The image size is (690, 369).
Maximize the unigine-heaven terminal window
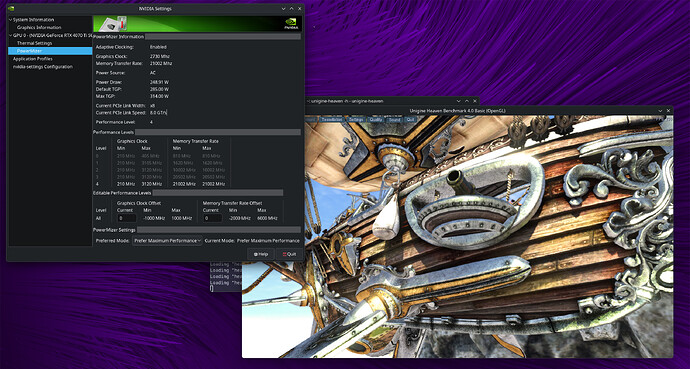(467, 101)
